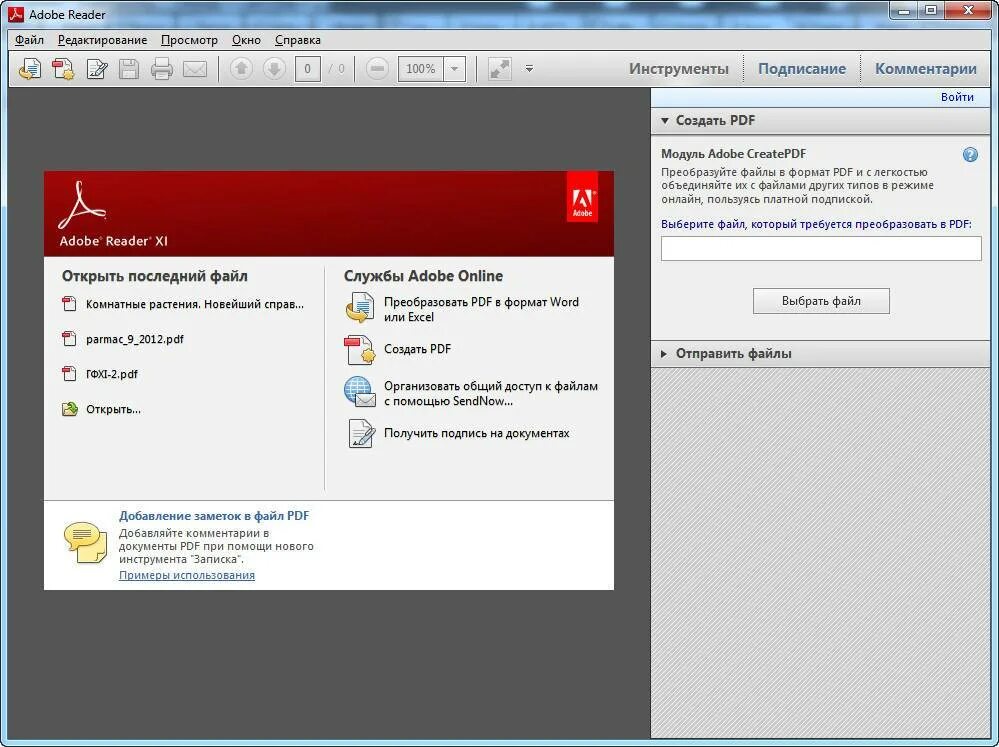Viewport: 999px width, 747px height.
Task: Click the open folder icon beside Открыть
Action: click(69, 409)
